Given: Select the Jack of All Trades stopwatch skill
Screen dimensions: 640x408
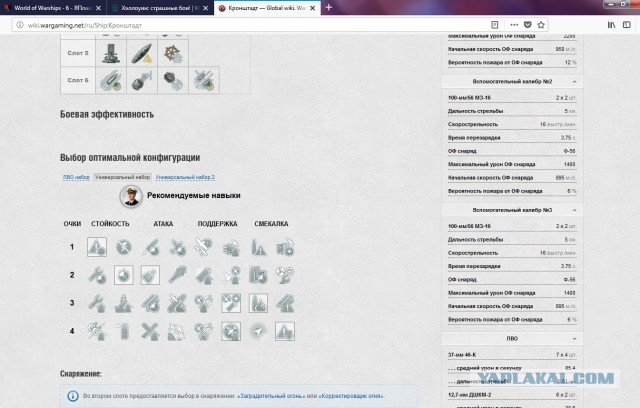Looking at the screenshot, I should point(124,275).
